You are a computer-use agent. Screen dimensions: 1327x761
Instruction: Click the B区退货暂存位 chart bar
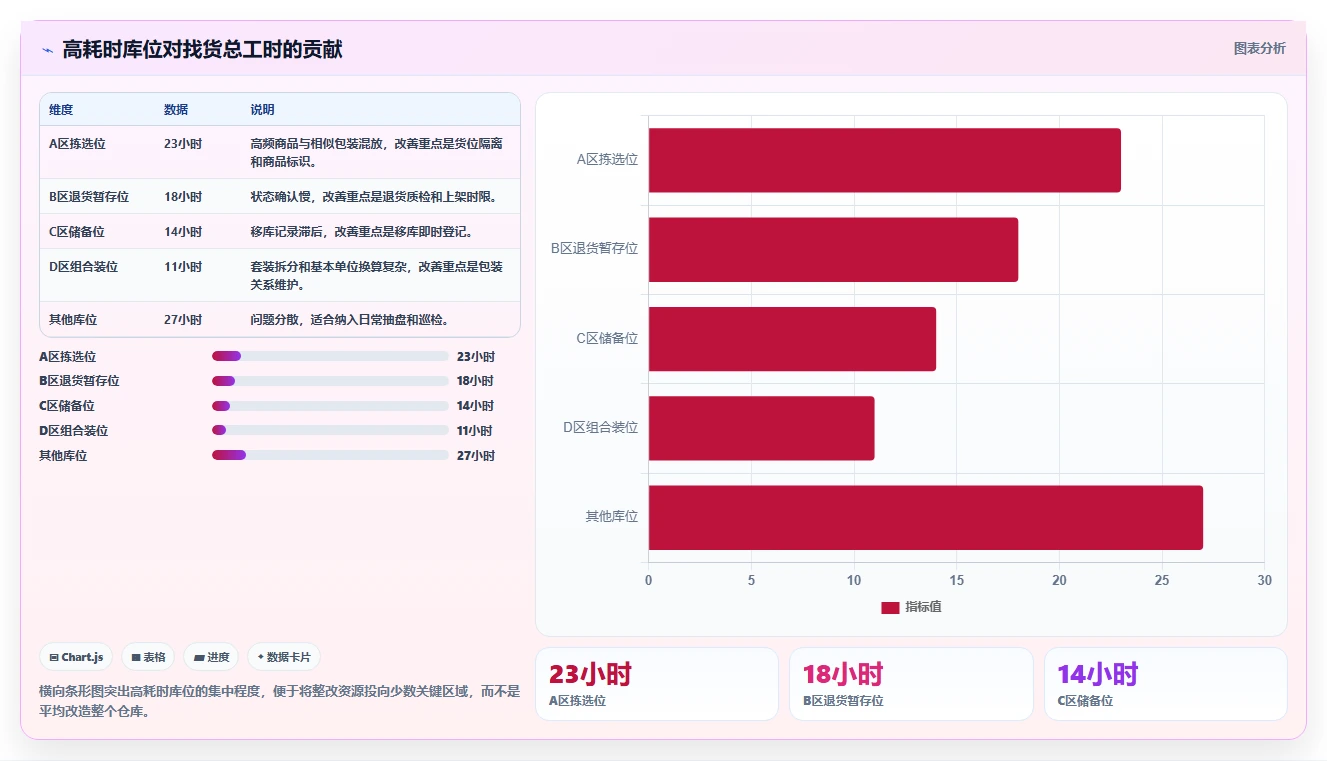coord(833,249)
